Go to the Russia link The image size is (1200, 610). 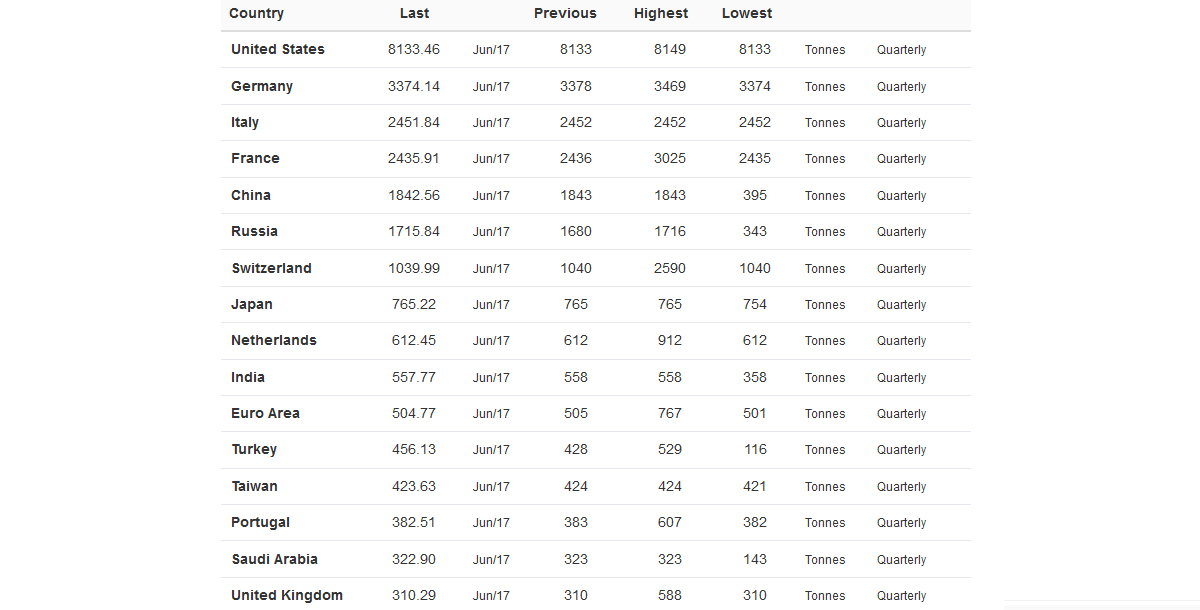pyautogui.click(x=254, y=231)
